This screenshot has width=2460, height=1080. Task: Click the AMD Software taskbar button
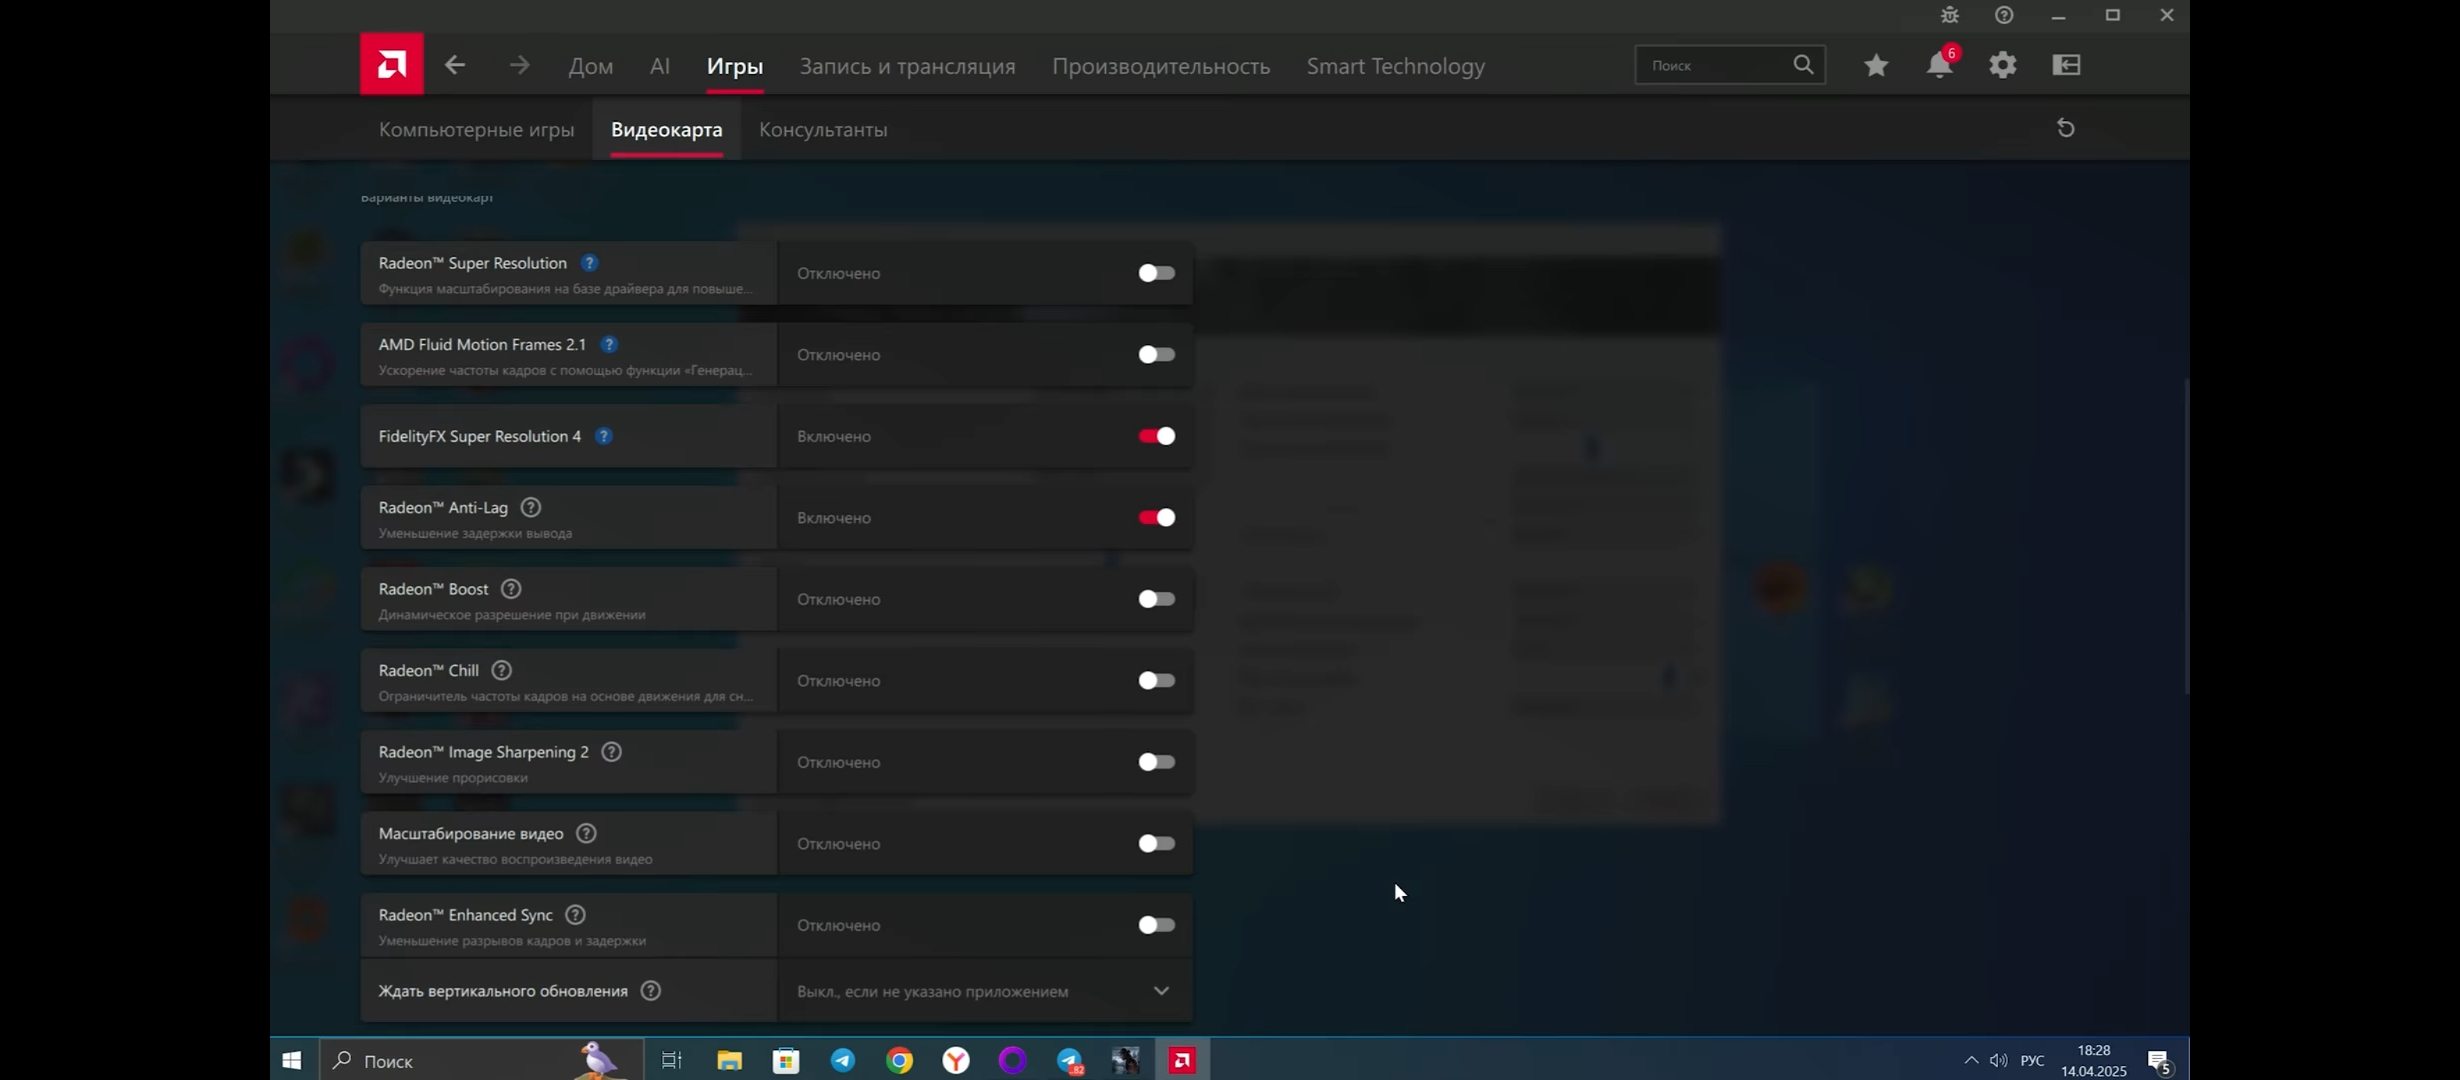coord(1182,1060)
